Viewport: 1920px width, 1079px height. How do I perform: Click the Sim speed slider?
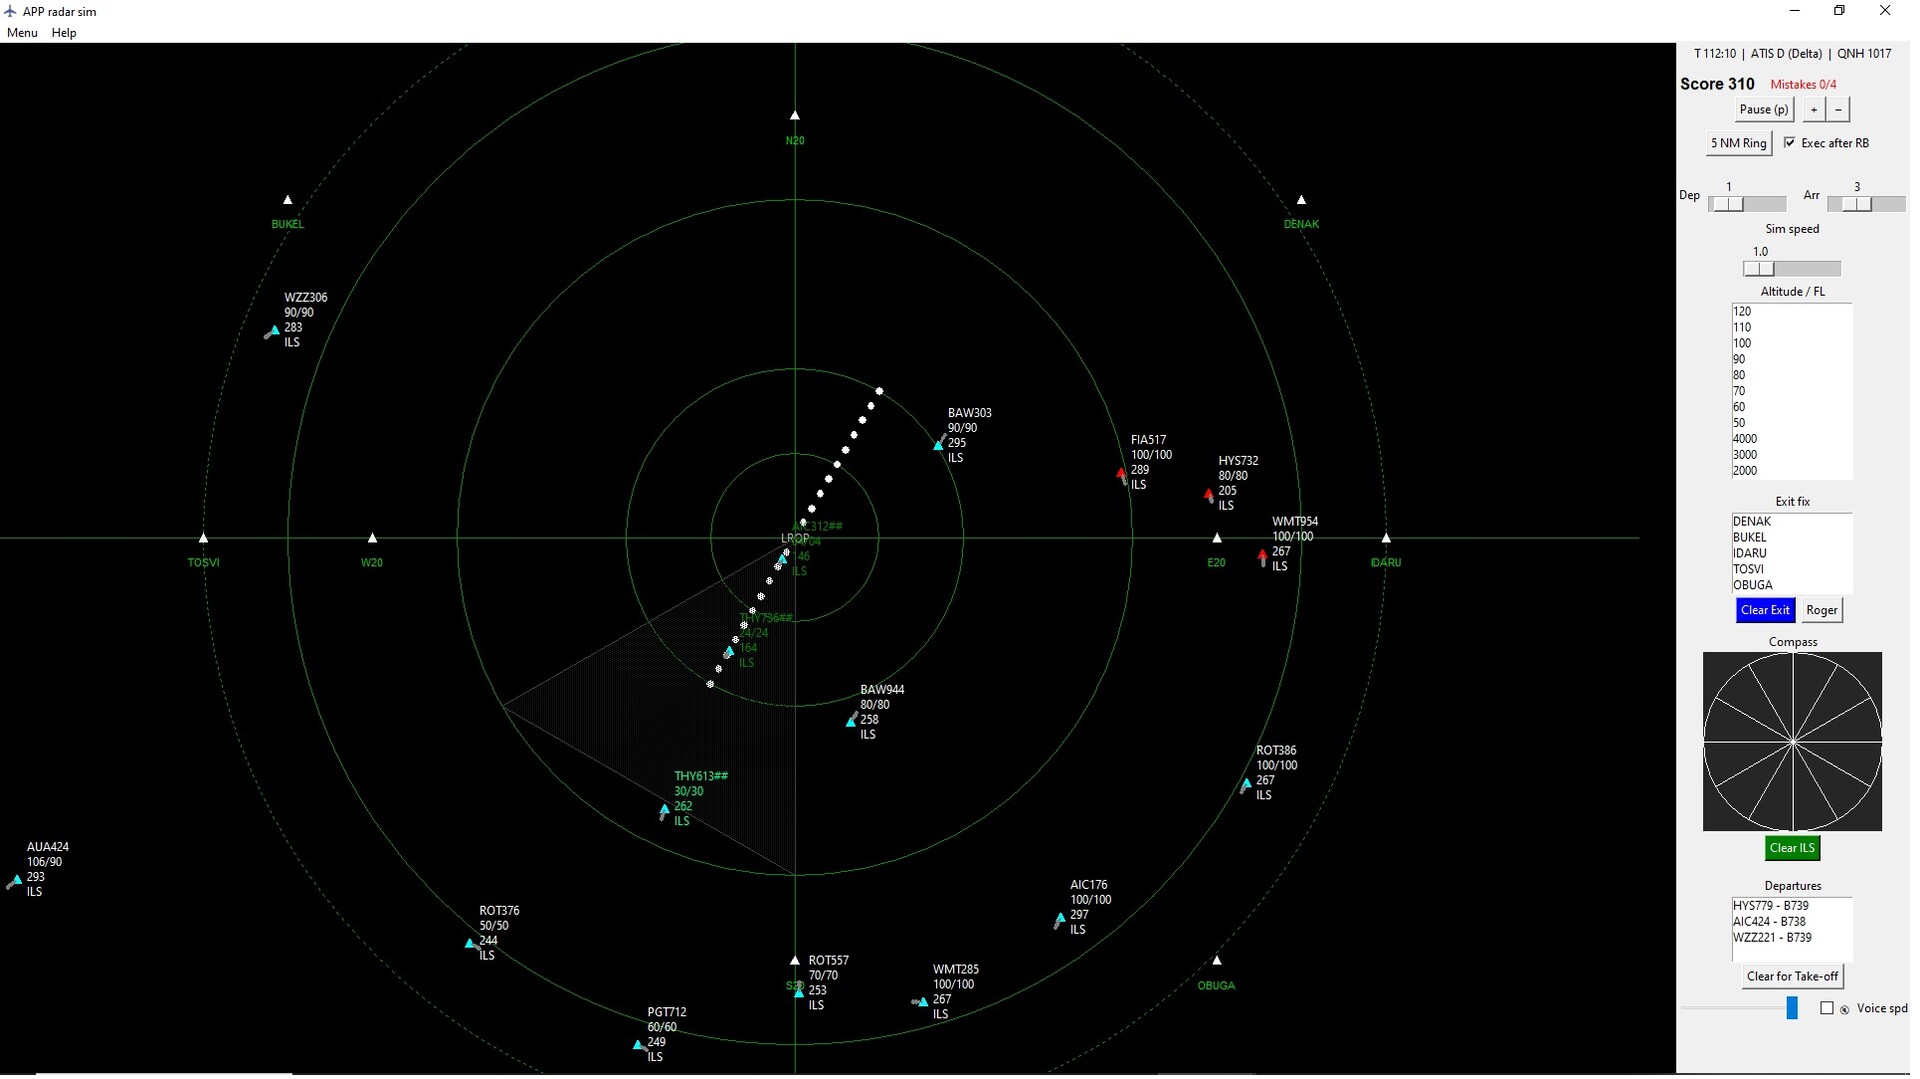pyautogui.click(x=1791, y=269)
